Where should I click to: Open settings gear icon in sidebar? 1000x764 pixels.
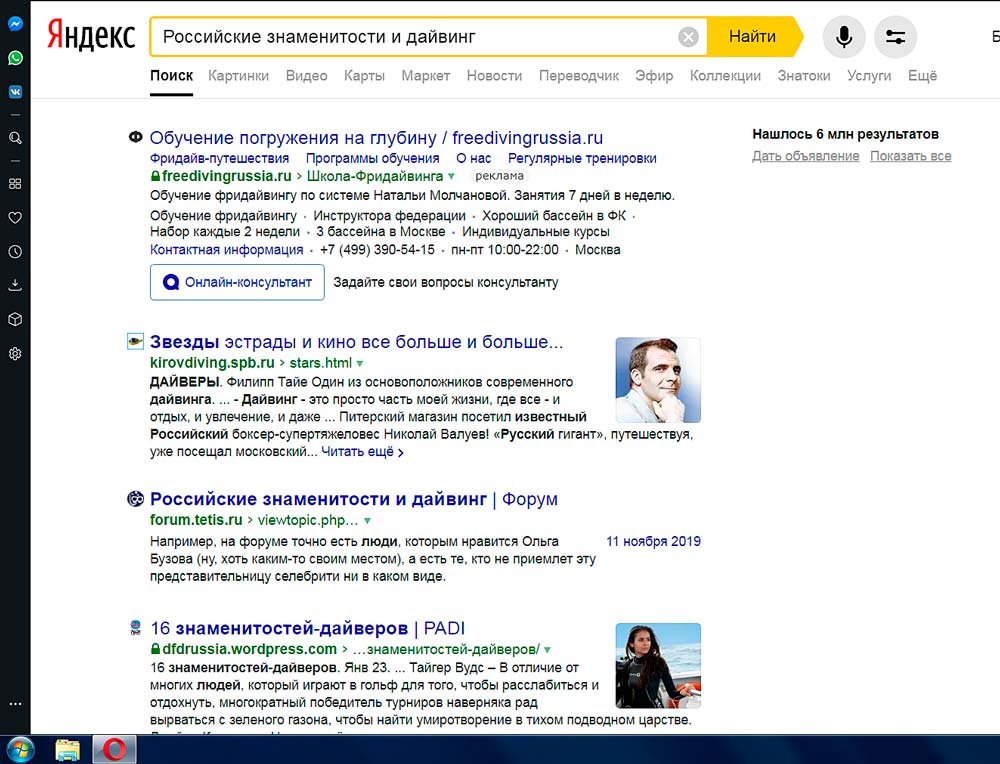coord(15,353)
